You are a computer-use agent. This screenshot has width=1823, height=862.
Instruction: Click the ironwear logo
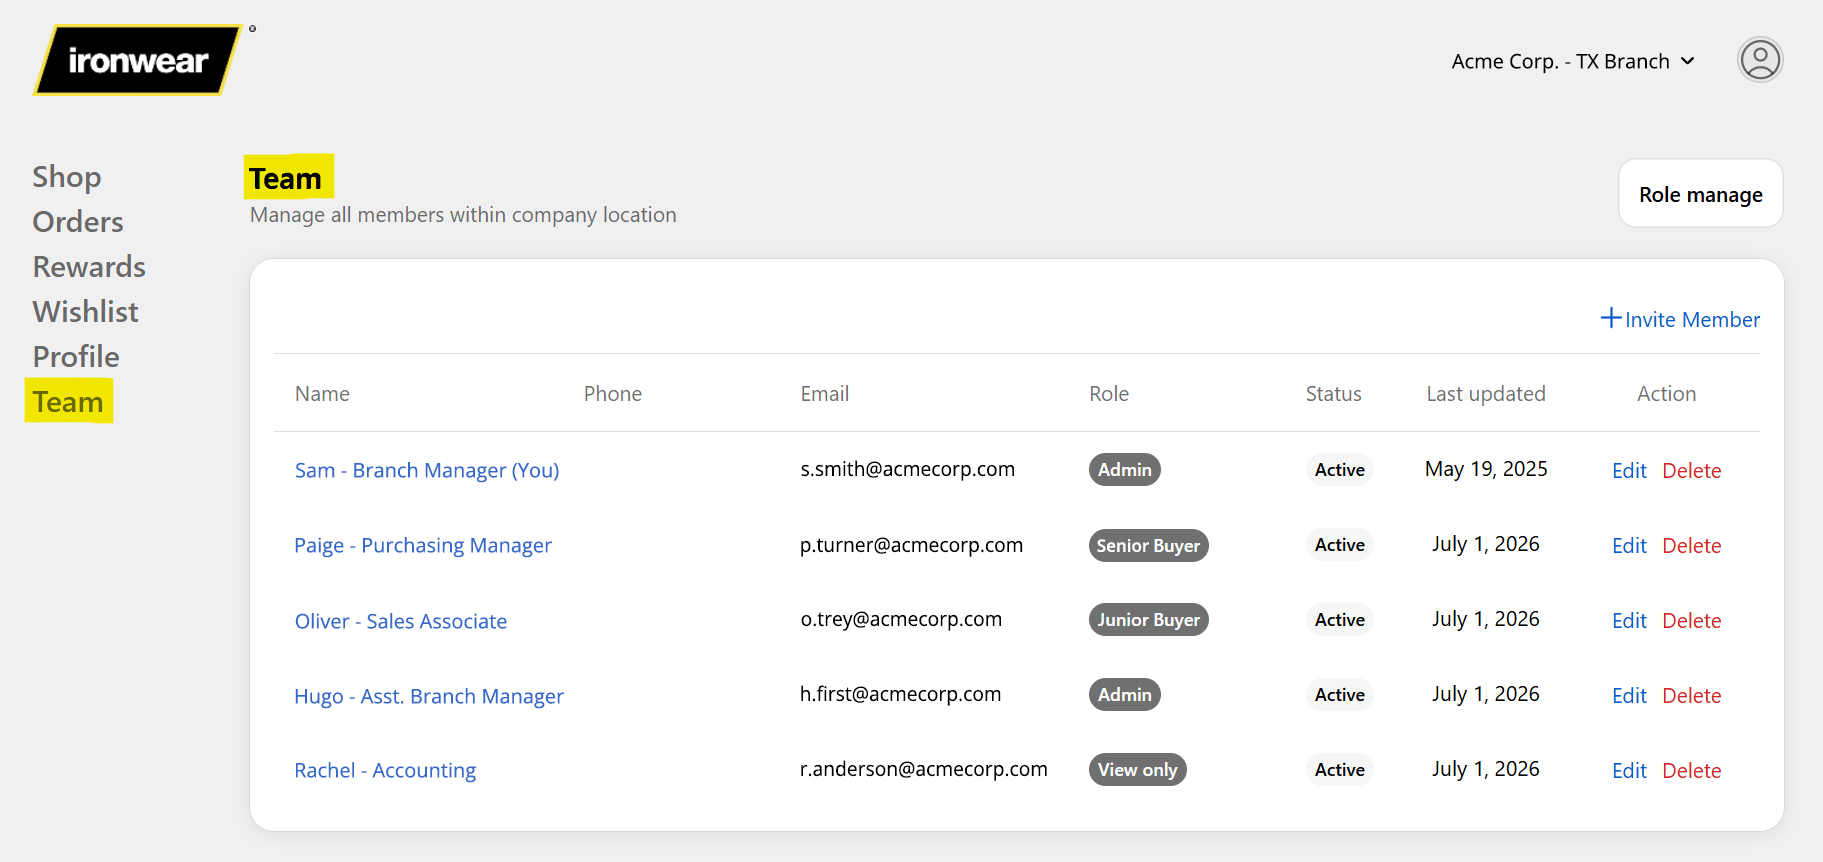pos(138,60)
